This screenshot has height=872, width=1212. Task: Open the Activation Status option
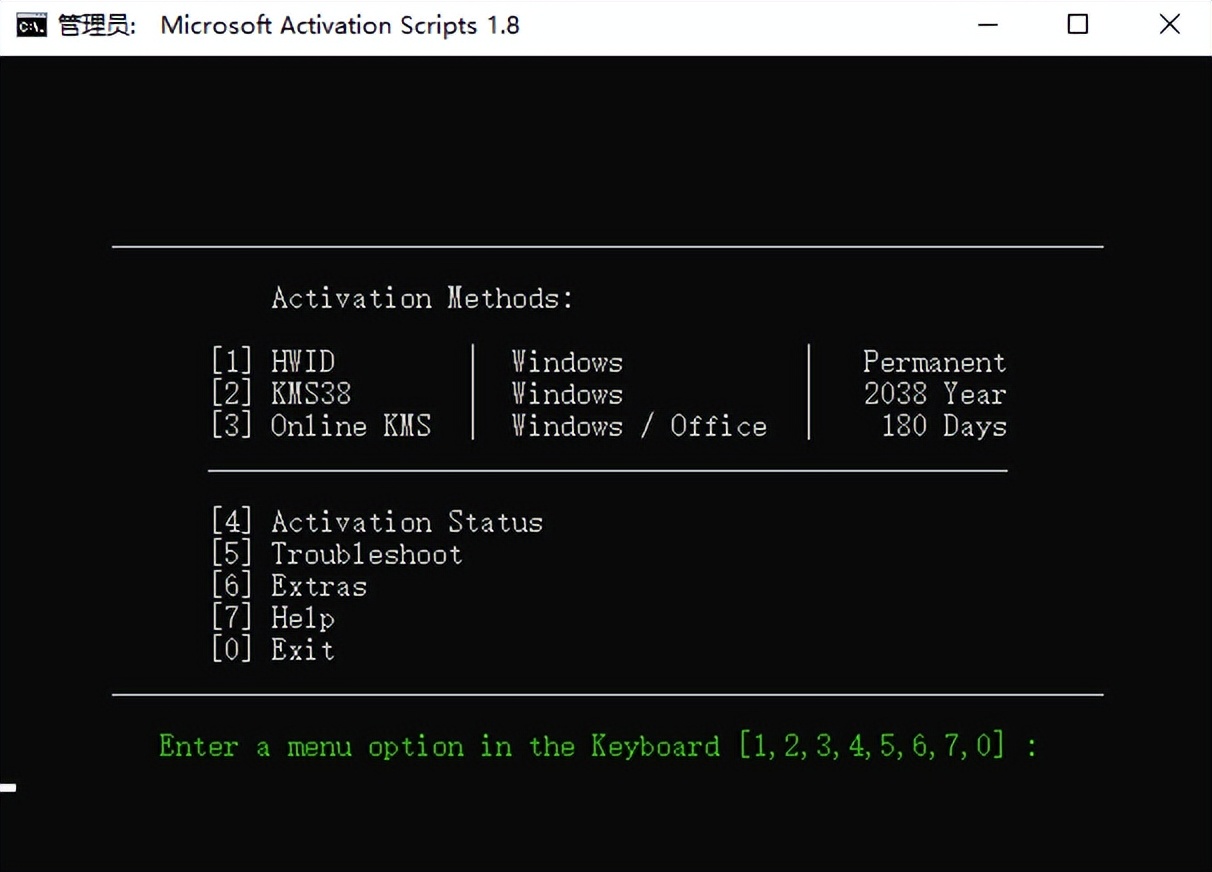[405, 521]
